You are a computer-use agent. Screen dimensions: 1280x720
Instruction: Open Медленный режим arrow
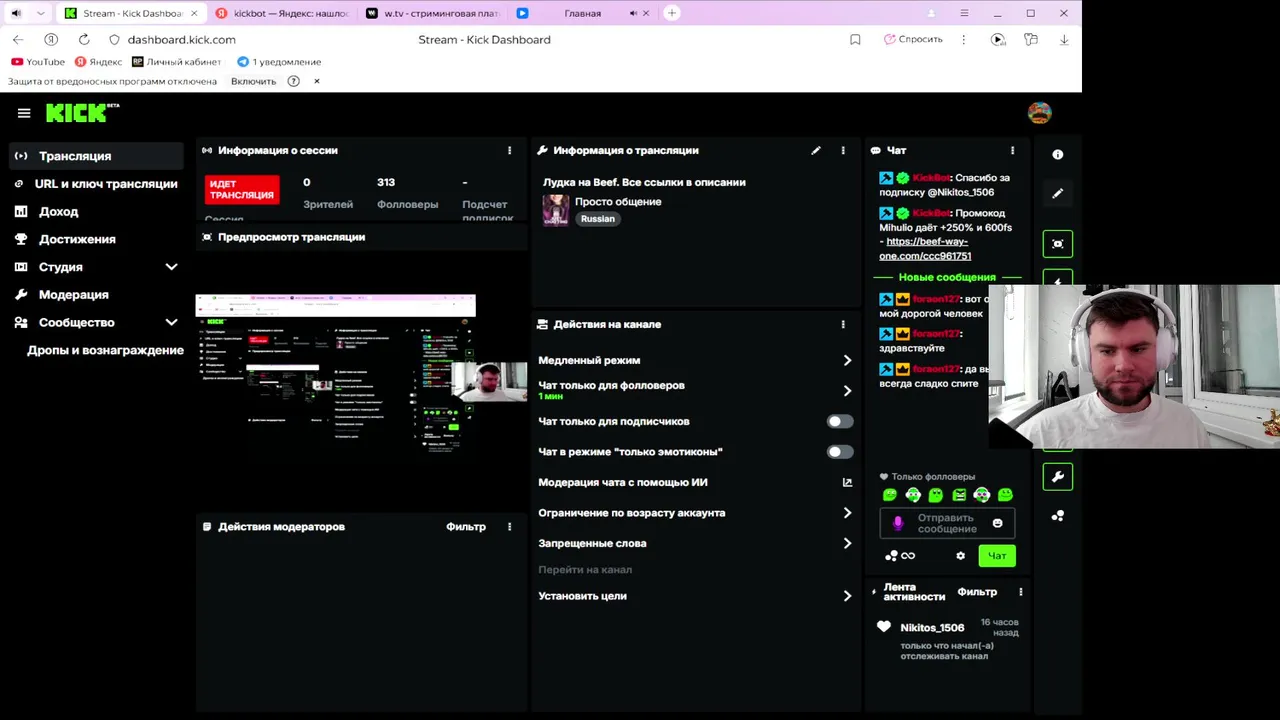coord(847,360)
